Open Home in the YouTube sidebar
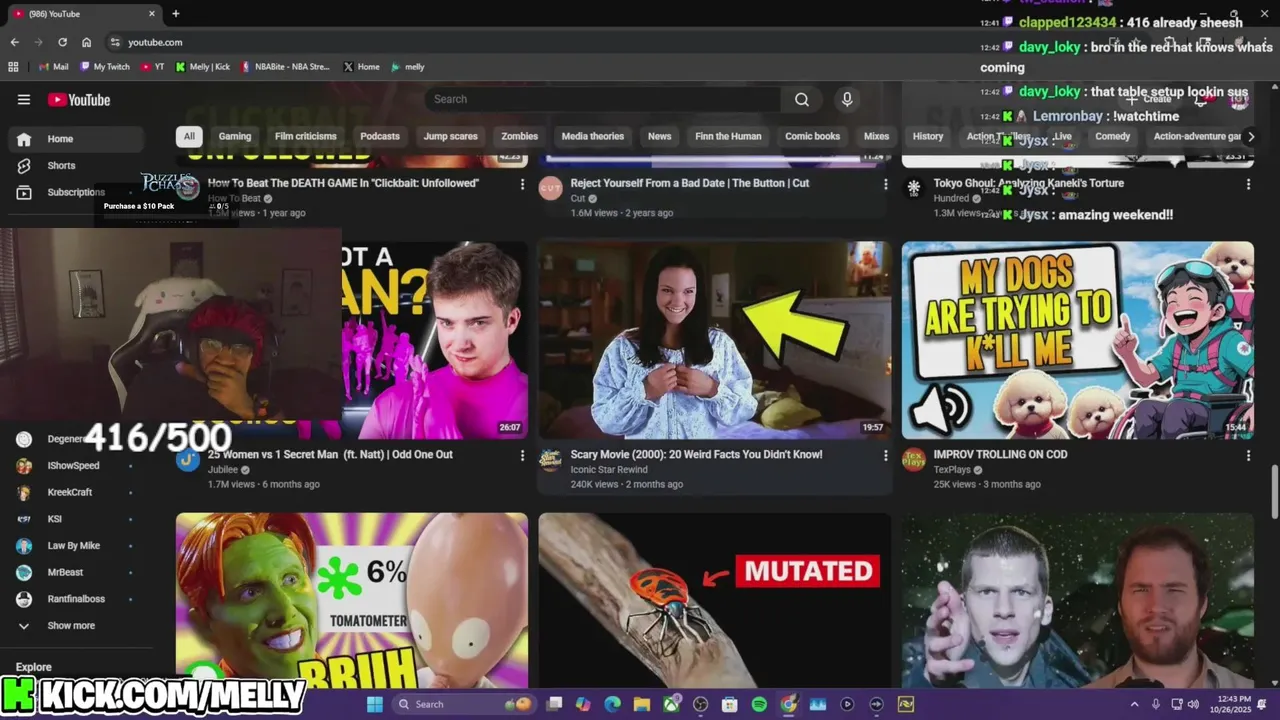Image resolution: width=1280 pixels, height=720 pixels. coord(75,139)
